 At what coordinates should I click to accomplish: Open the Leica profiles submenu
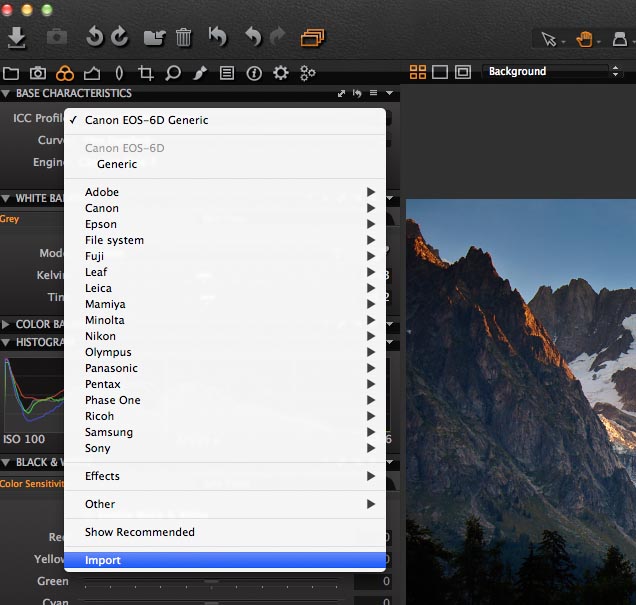[225, 288]
